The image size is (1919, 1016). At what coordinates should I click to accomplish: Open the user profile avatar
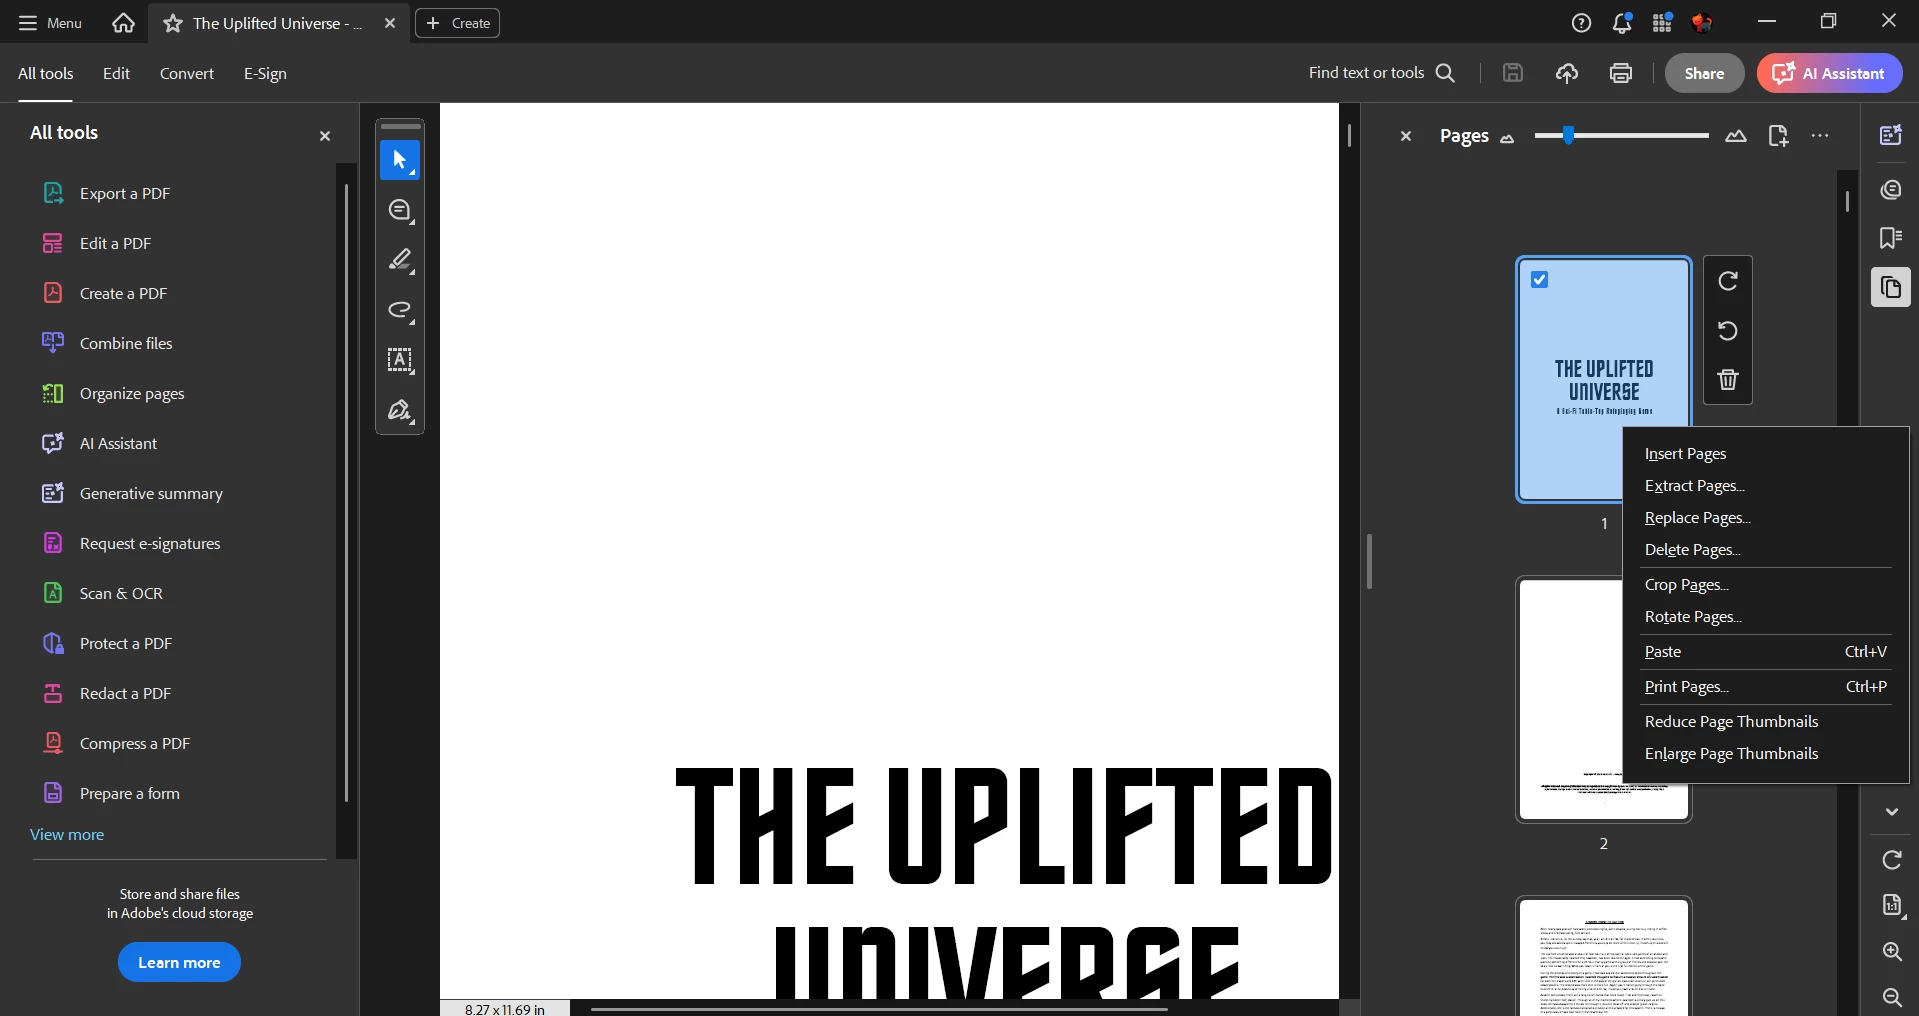click(1702, 23)
